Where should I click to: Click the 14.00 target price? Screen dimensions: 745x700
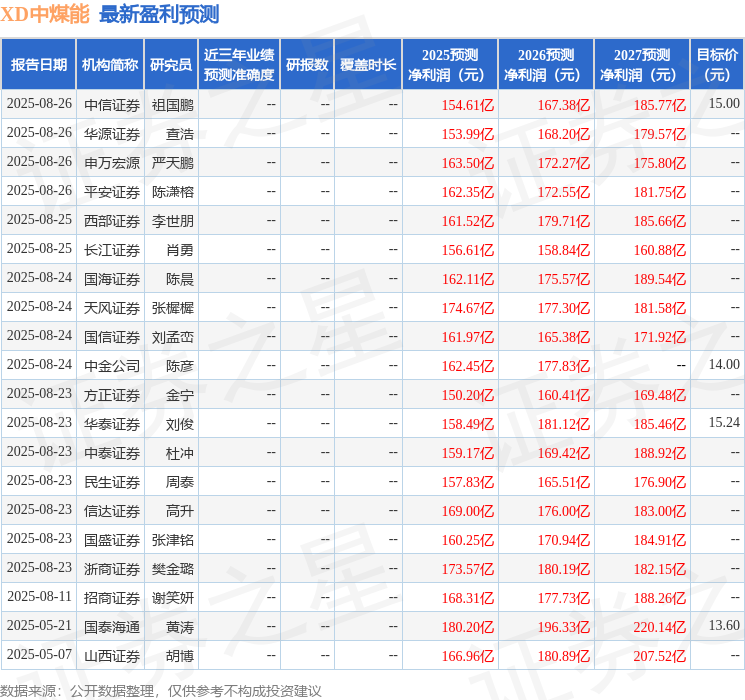724,364
